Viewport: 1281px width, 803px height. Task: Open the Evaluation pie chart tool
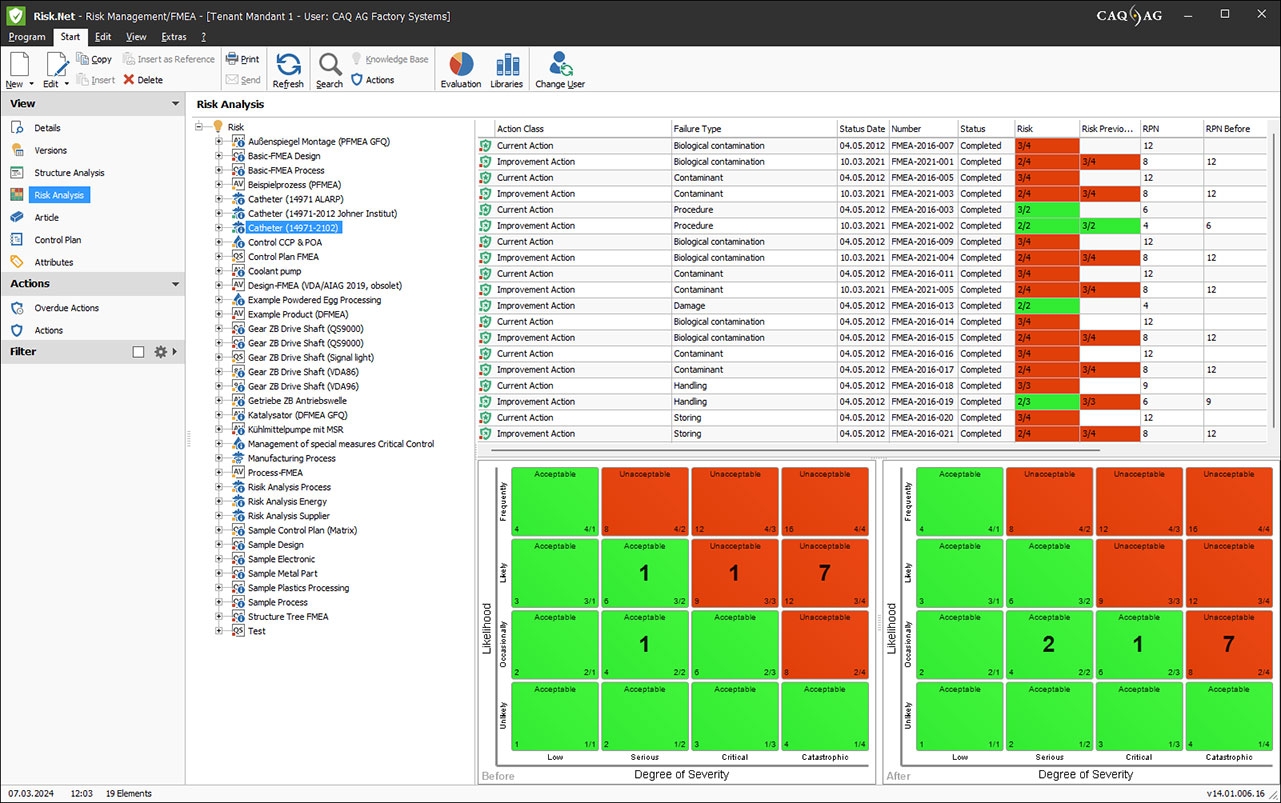click(461, 70)
